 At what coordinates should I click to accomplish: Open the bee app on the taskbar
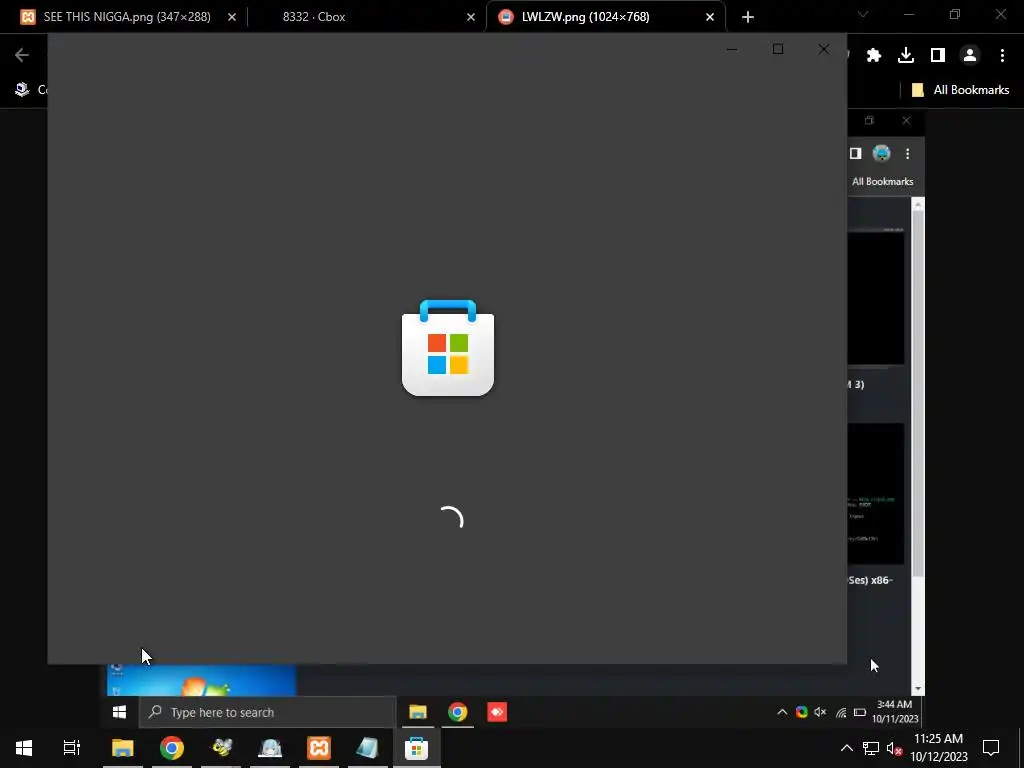[x=221, y=748]
